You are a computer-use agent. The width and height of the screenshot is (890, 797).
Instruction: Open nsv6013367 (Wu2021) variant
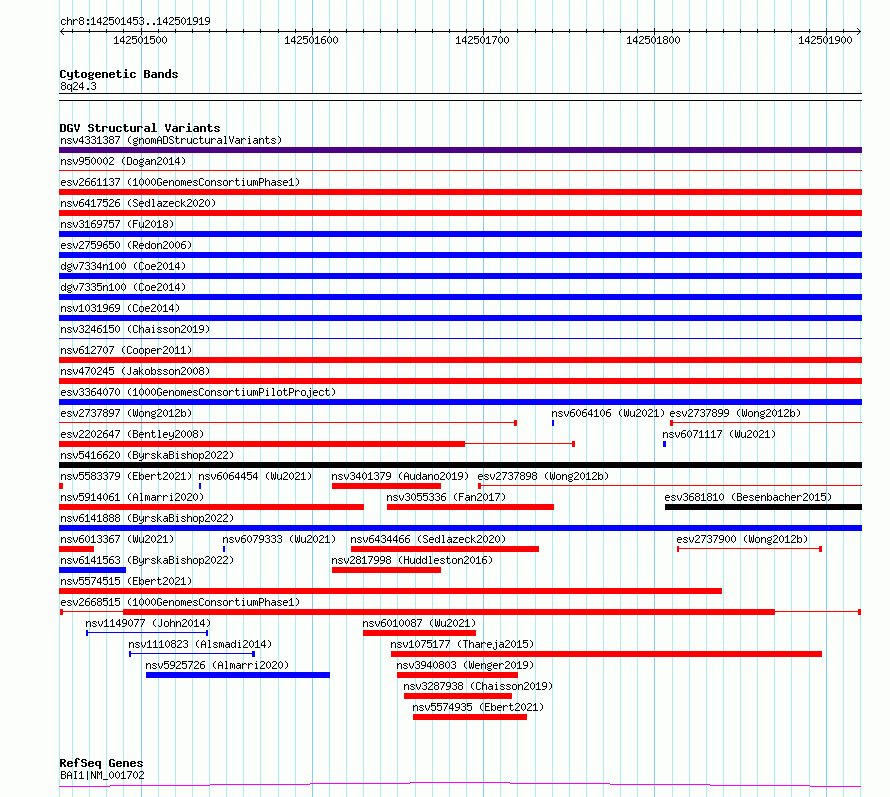pos(117,539)
